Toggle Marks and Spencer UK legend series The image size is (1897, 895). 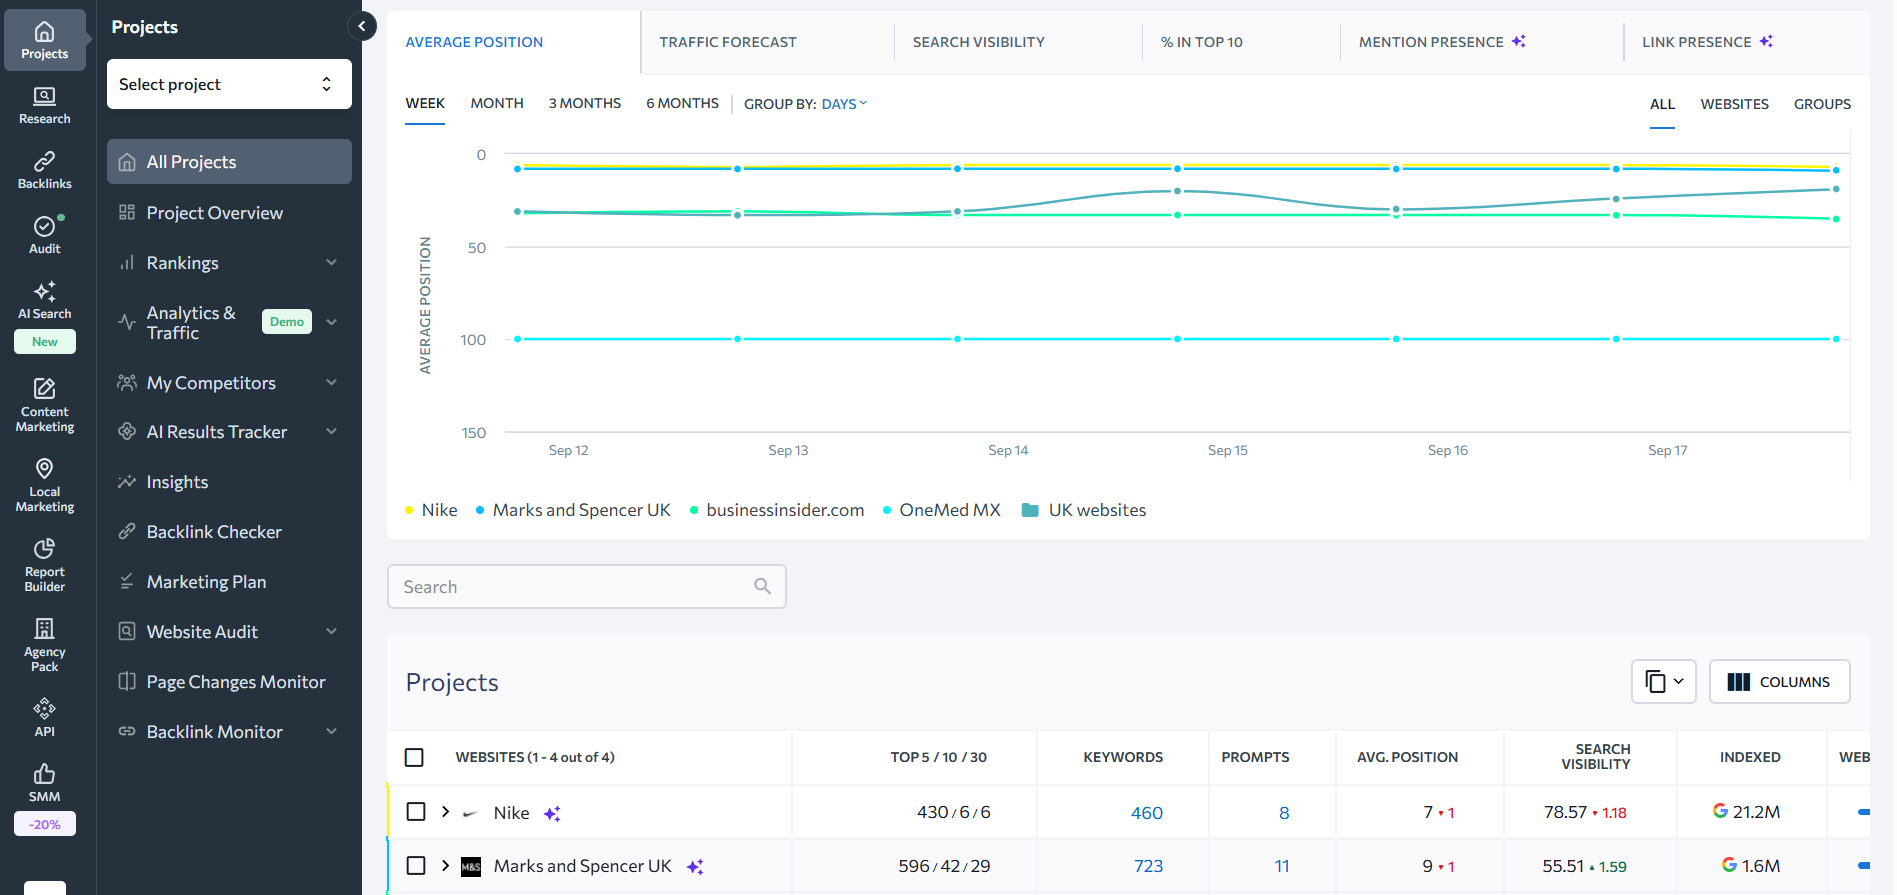click(573, 510)
